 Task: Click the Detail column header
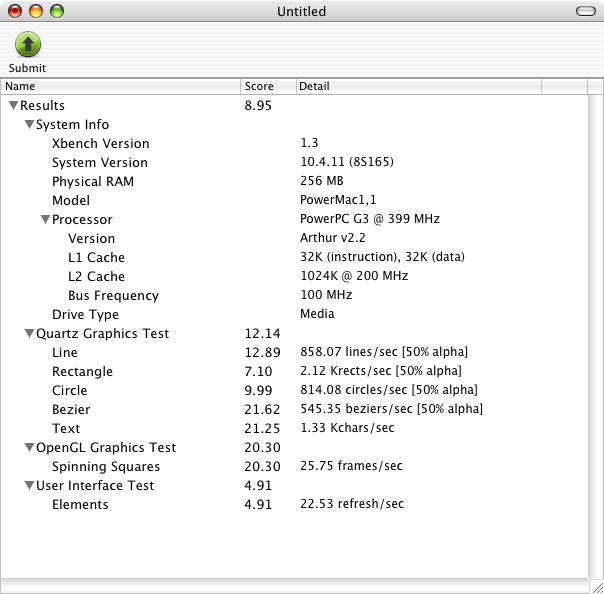417,87
